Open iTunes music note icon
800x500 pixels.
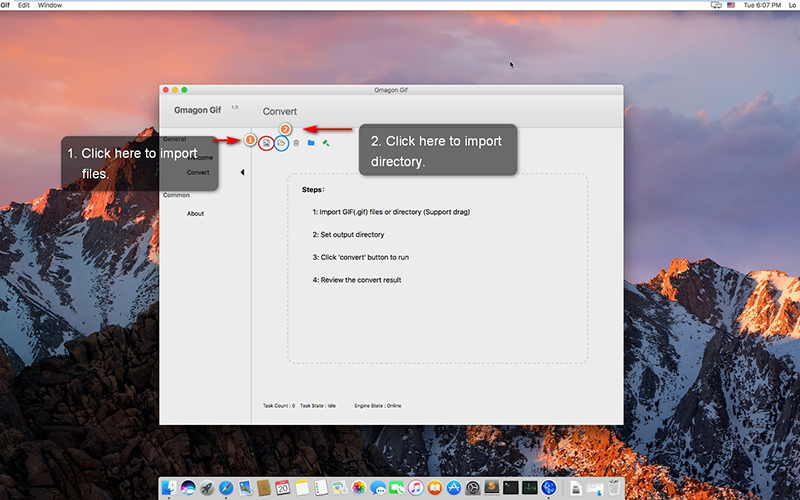(x=416, y=488)
